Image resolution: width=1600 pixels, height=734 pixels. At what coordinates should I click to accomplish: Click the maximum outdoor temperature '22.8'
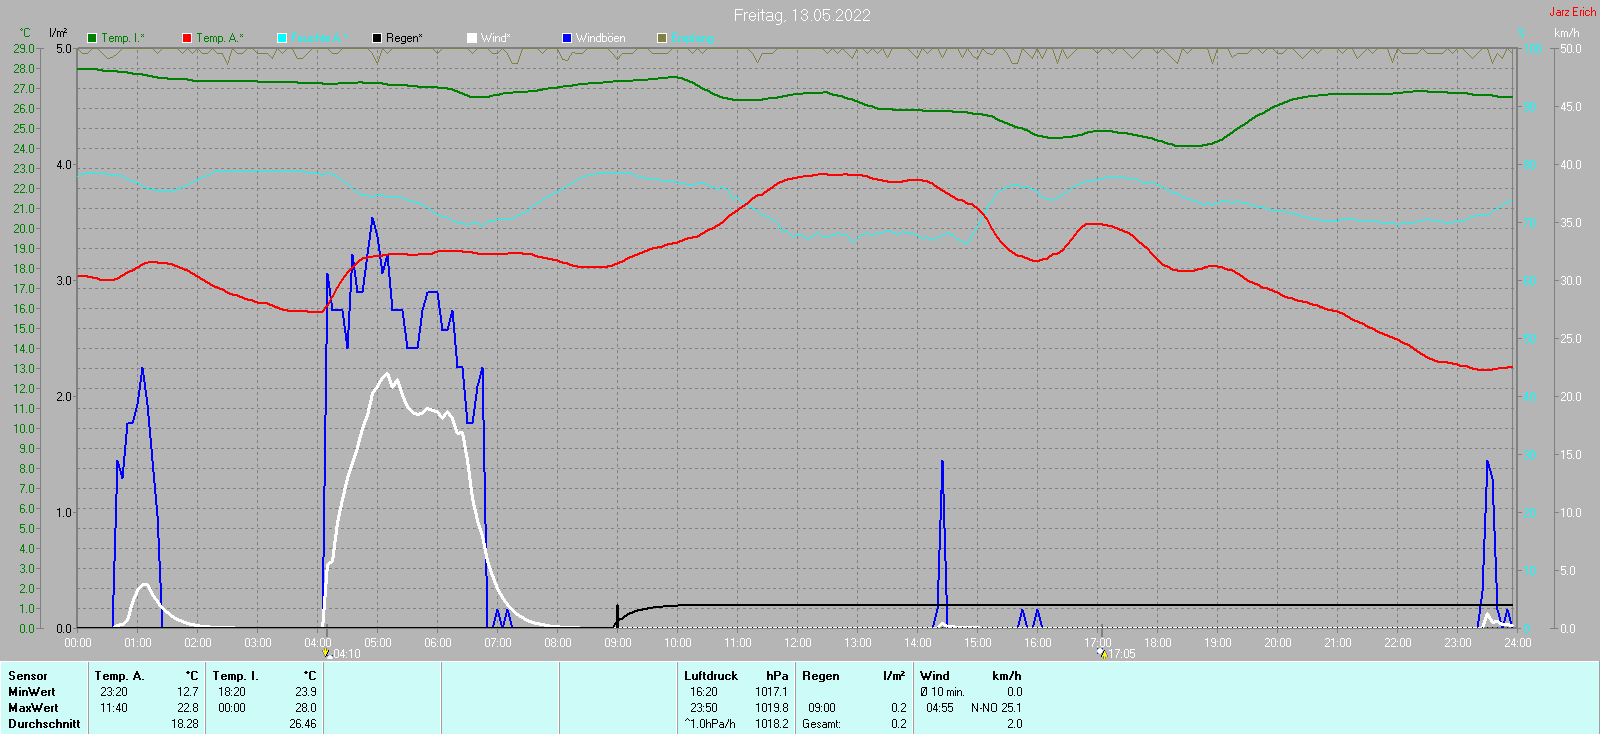coord(188,708)
